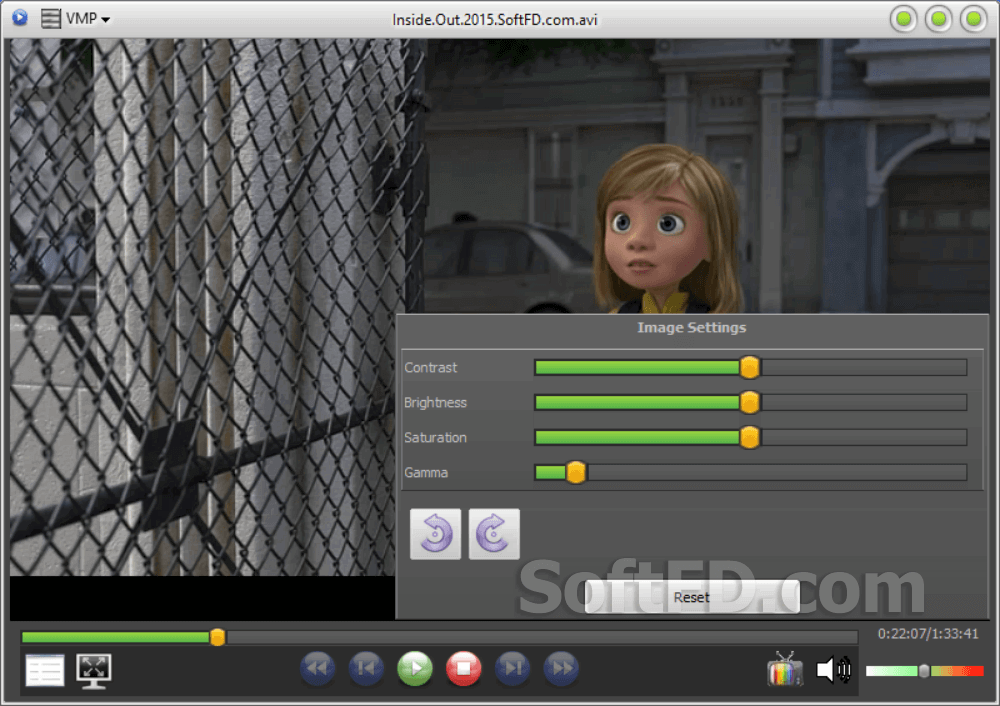Click the middle green window button
This screenshot has width=1000, height=706.
click(x=939, y=19)
